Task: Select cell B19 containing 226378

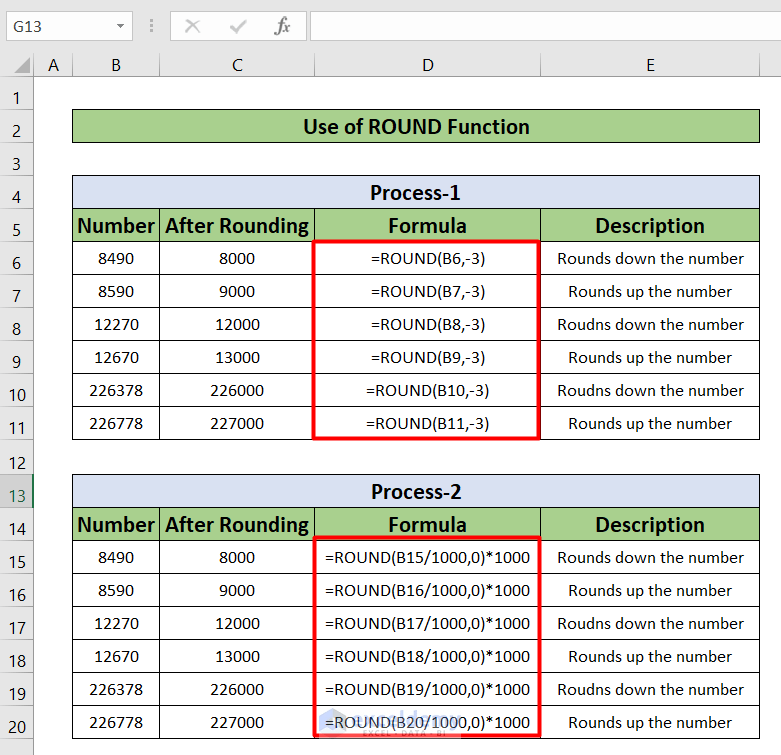Action: coord(116,689)
